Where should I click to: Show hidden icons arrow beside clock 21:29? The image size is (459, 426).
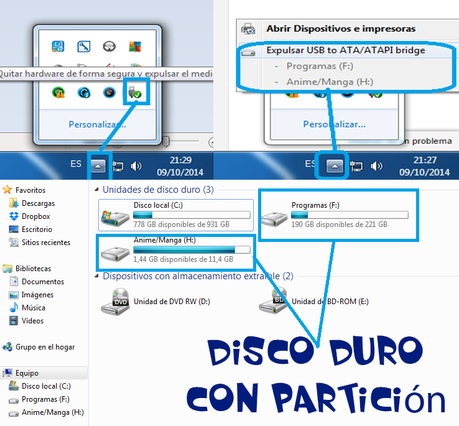click(x=98, y=166)
